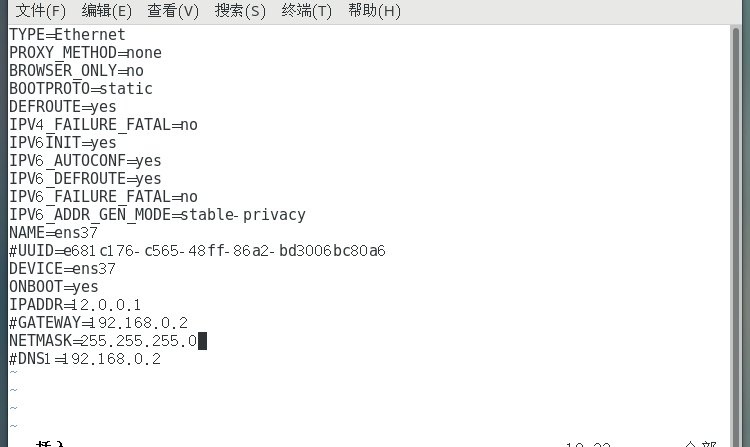Click the BOOTPROTO=static line
This screenshot has height=447, width=750.
coord(80,88)
